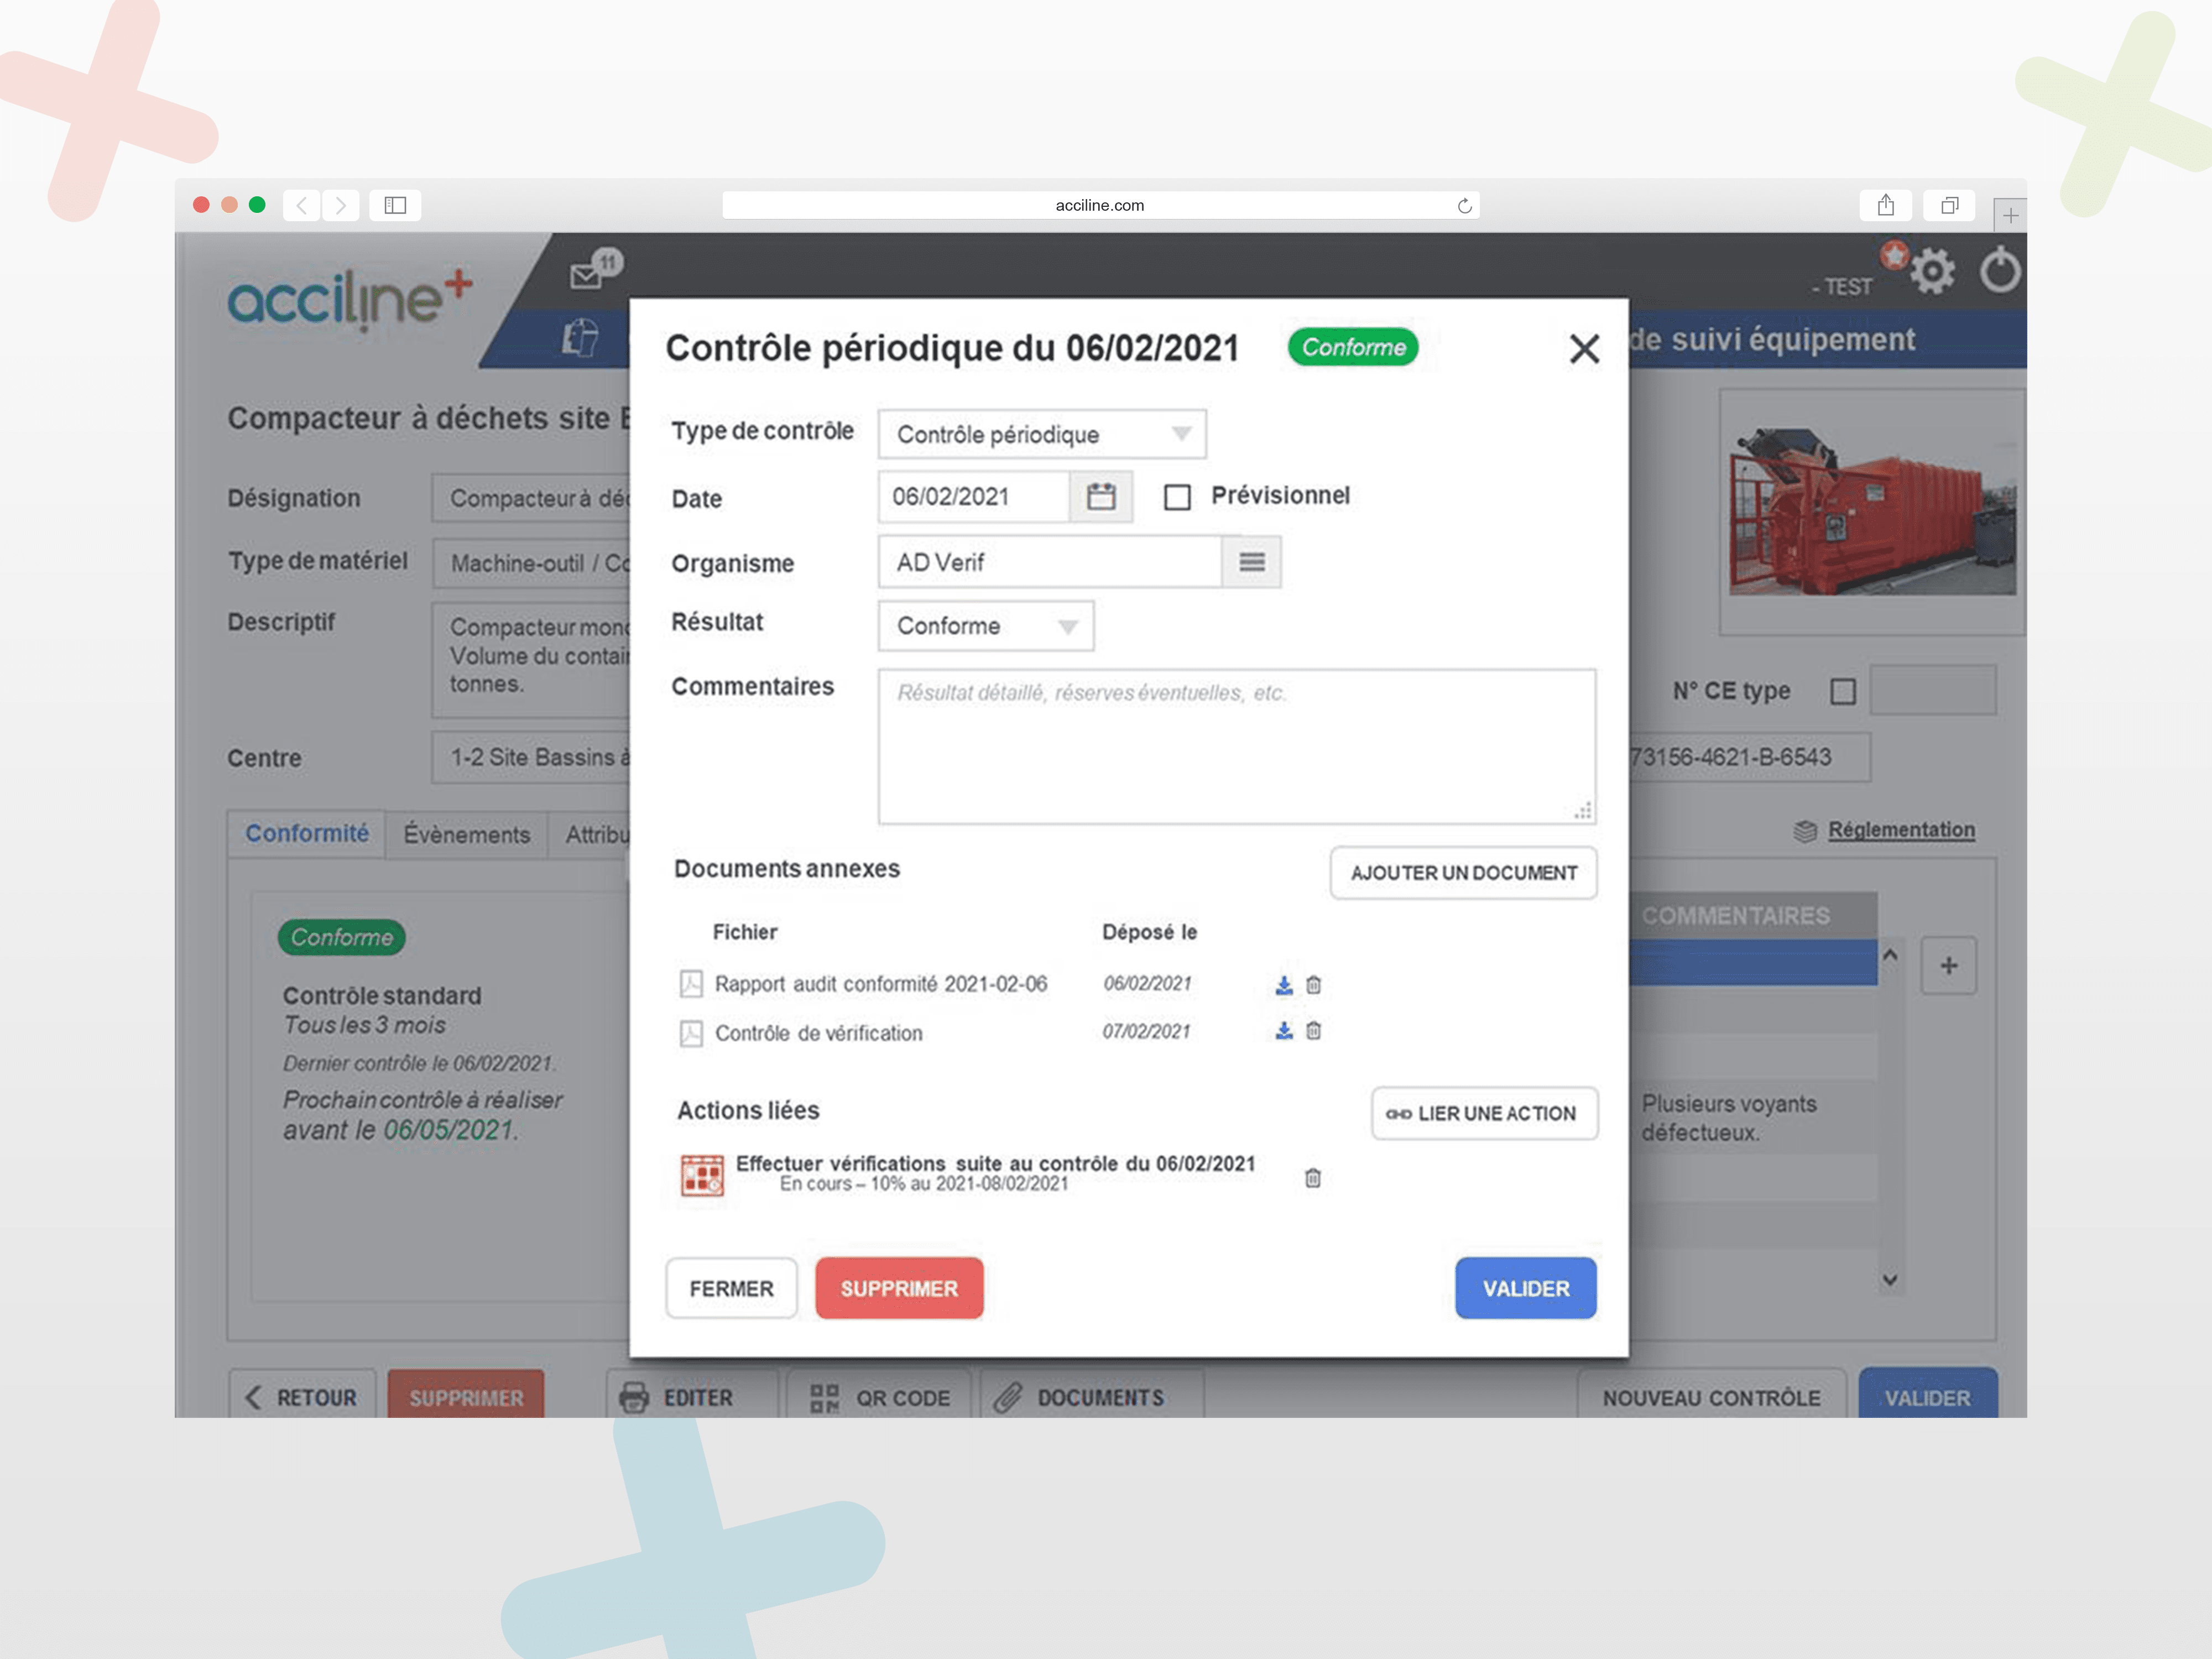2212x1659 pixels.
Task: Open Rapport audit conformité 2021-02-06 file
Action: click(x=881, y=984)
